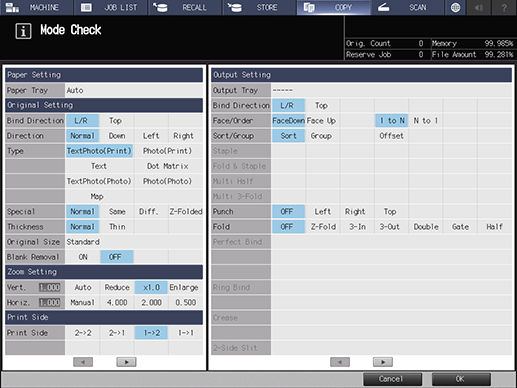Choose Group in Sort/Group row
This screenshot has height=388, width=517.
tap(321, 136)
